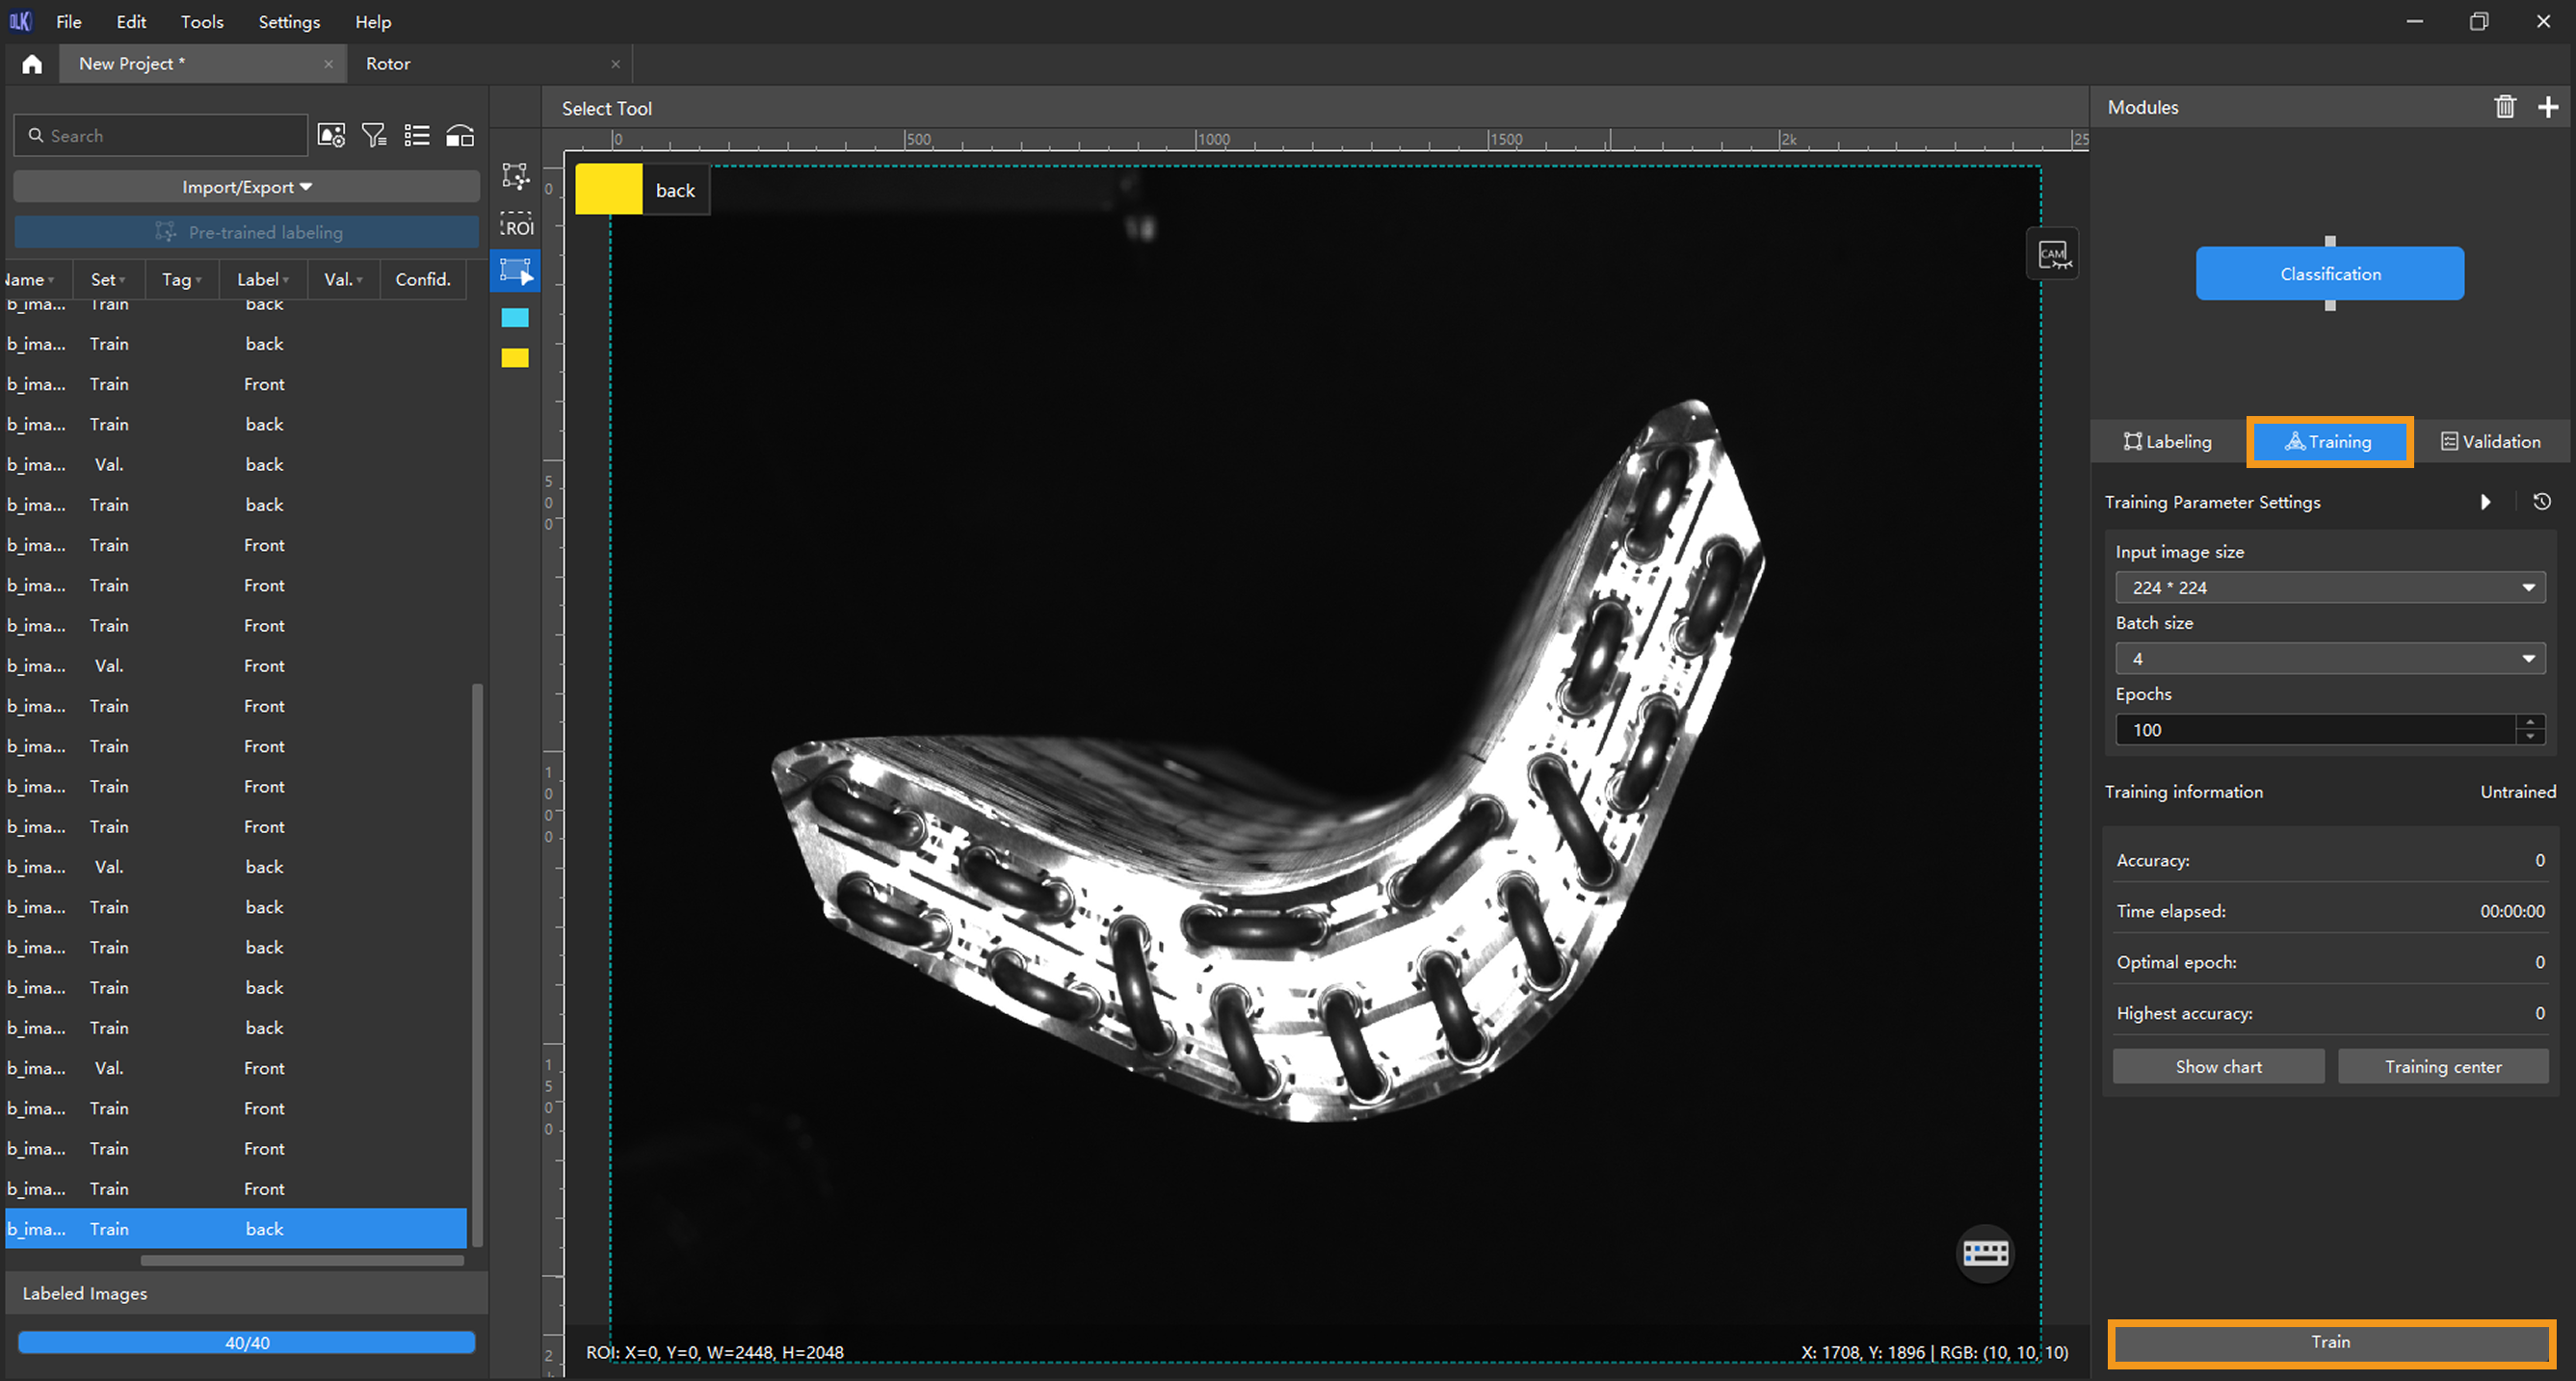Image resolution: width=2576 pixels, height=1381 pixels.
Task: Click the dataset split icon
Action: coord(460,136)
